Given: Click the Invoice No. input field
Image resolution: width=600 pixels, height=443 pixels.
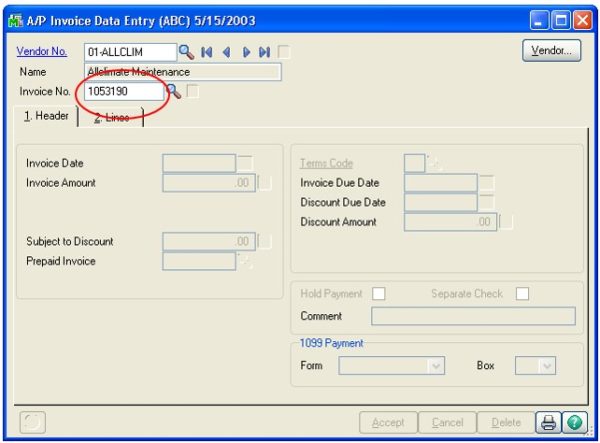Looking at the screenshot, I should coord(124,91).
